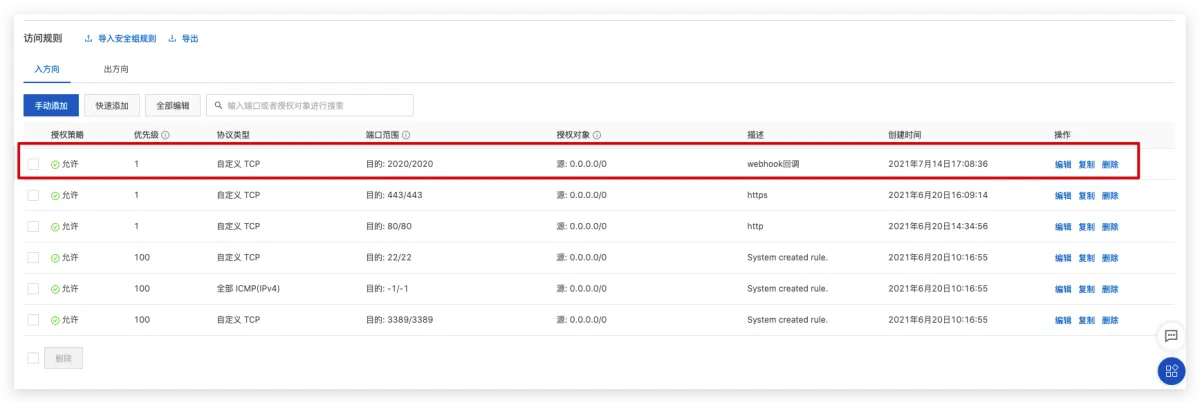The width and height of the screenshot is (1200, 403).
Task: Click 编辑 for the 80/80 http rule
Action: point(1062,227)
